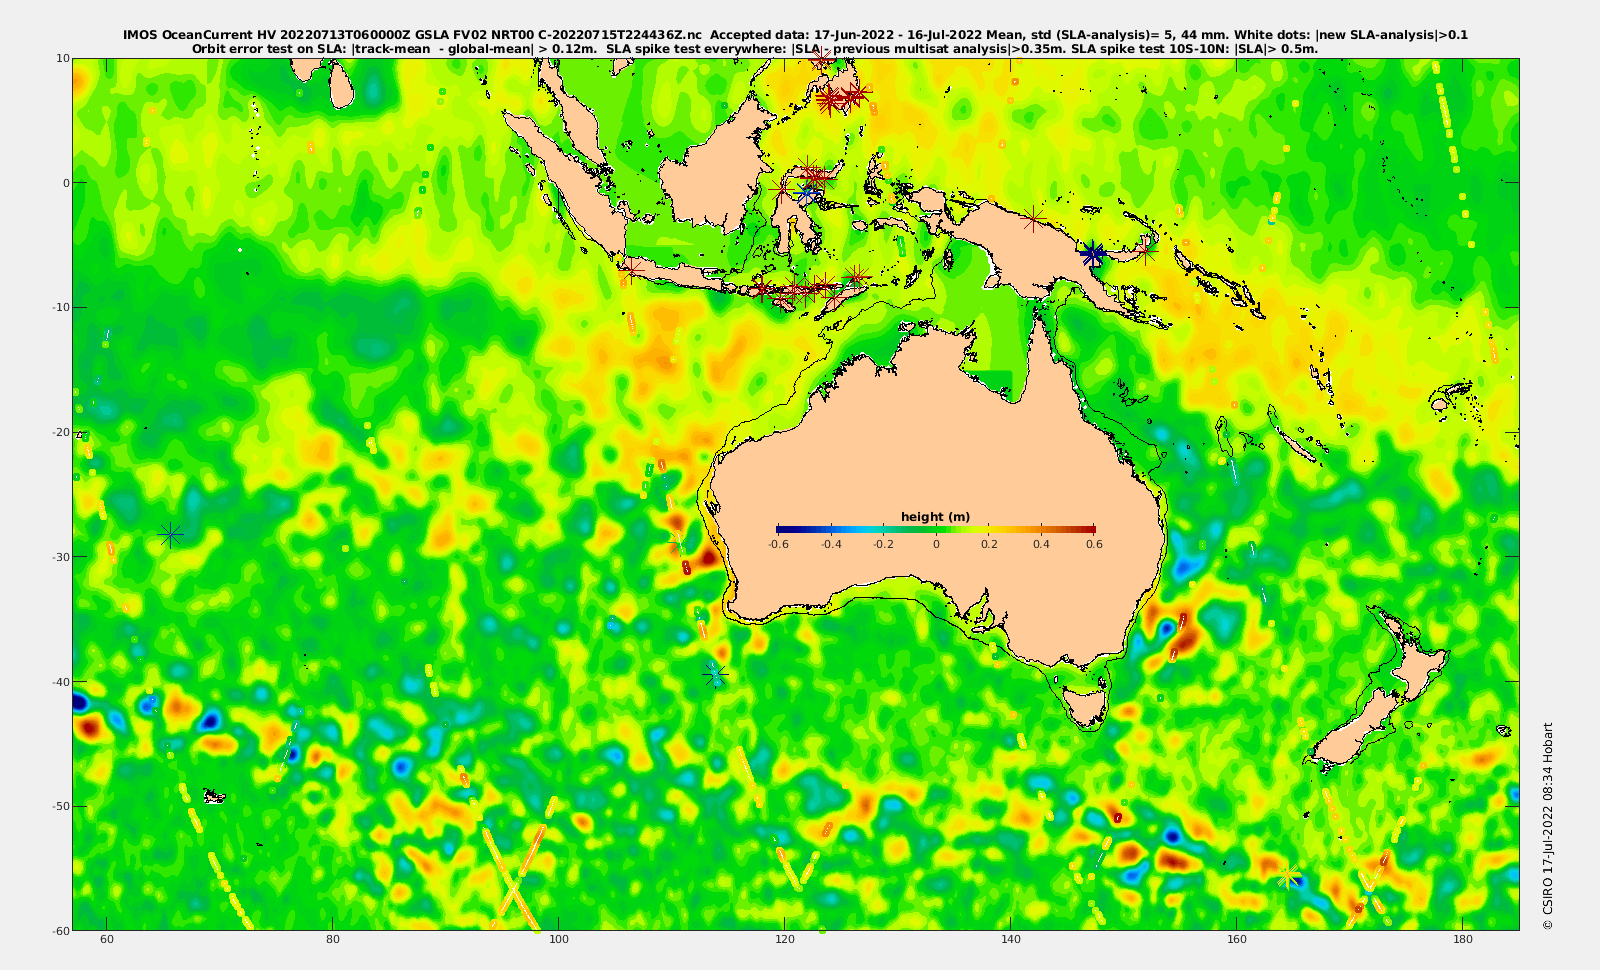This screenshot has width=1600, height=970.
Task: Click the 0.2 colorbar tick label
Action: [989, 545]
